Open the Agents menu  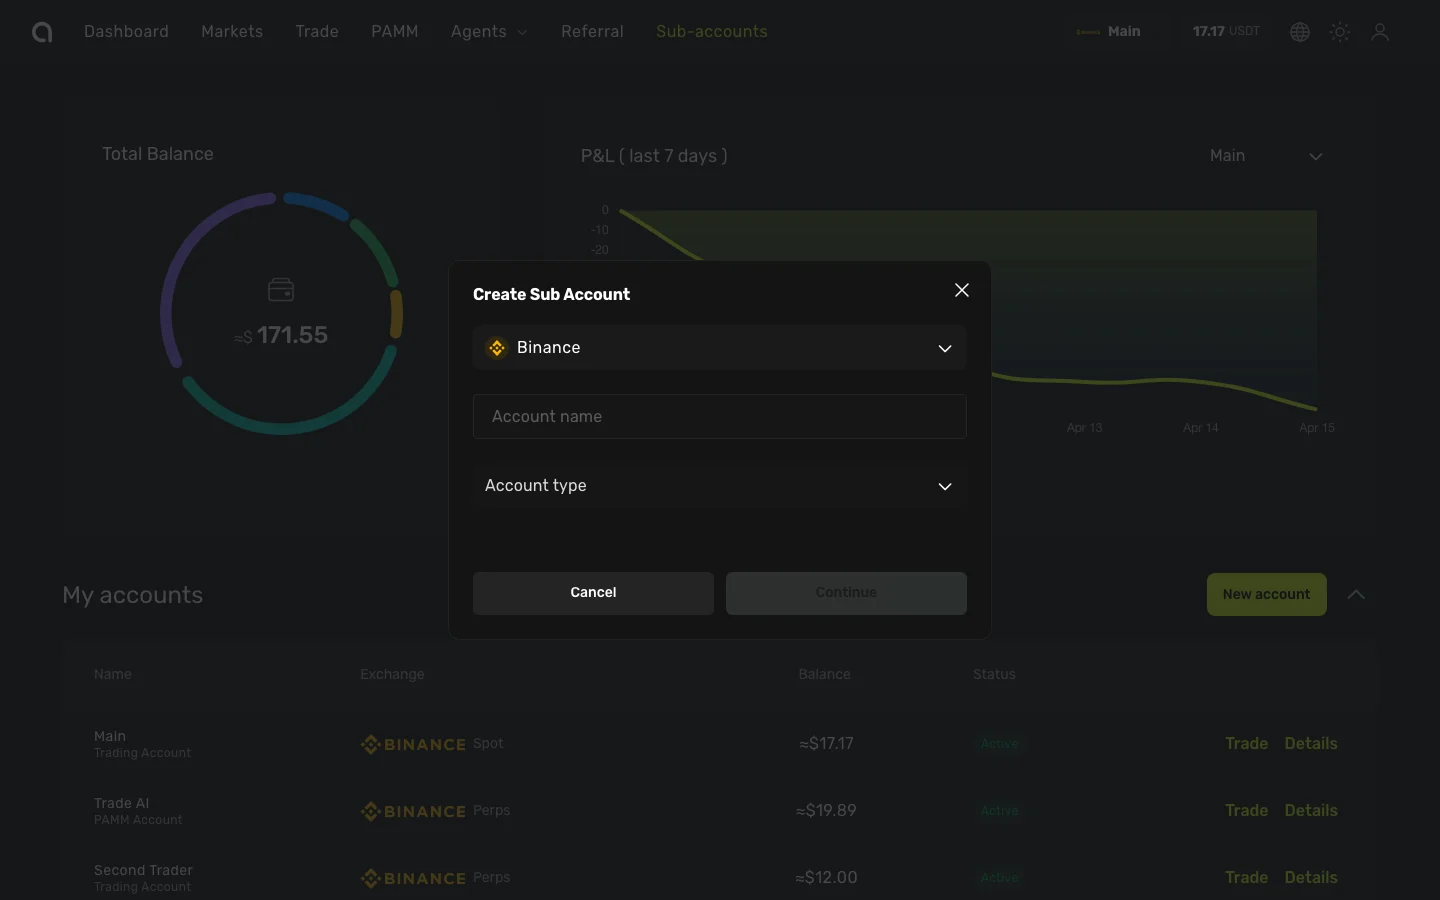(488, 32)
